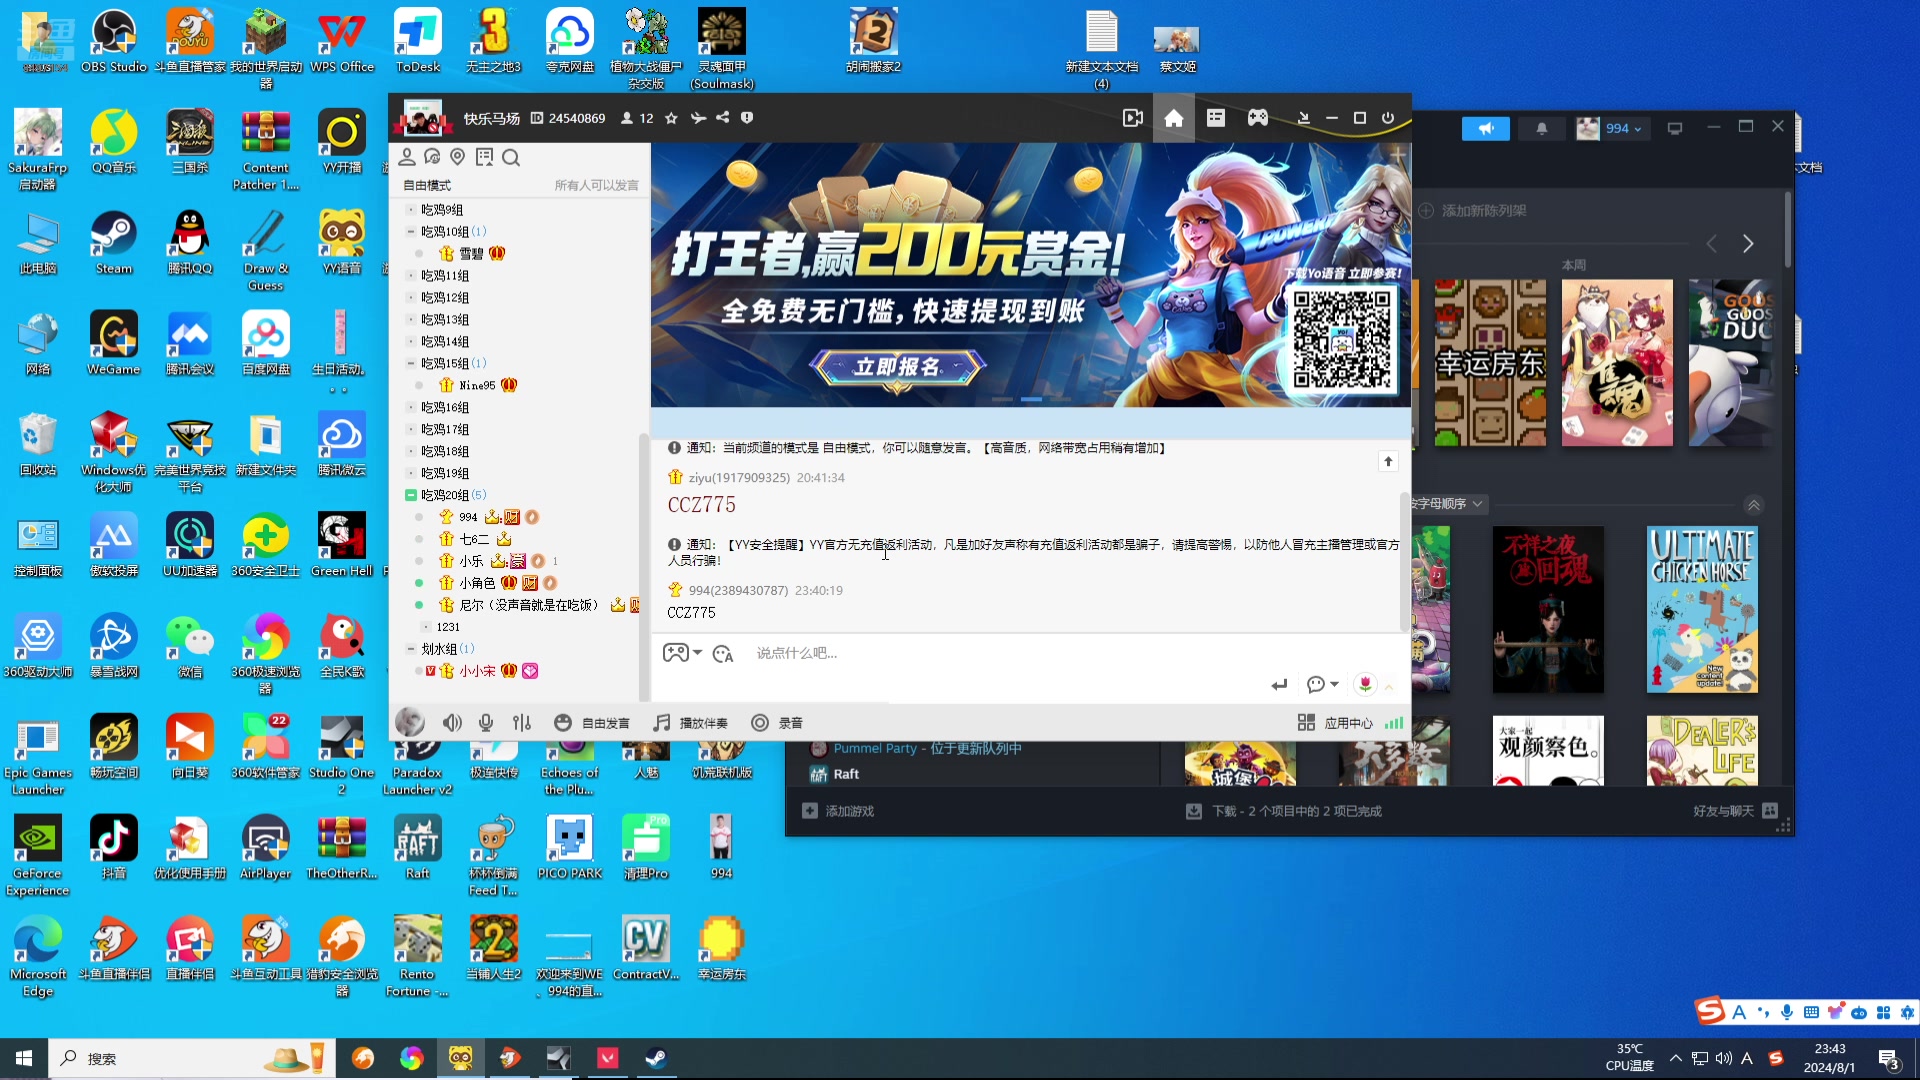Collapse Steam shelf with double-chevron button
This screenshot has width=1920, height=1080.
1753,505
